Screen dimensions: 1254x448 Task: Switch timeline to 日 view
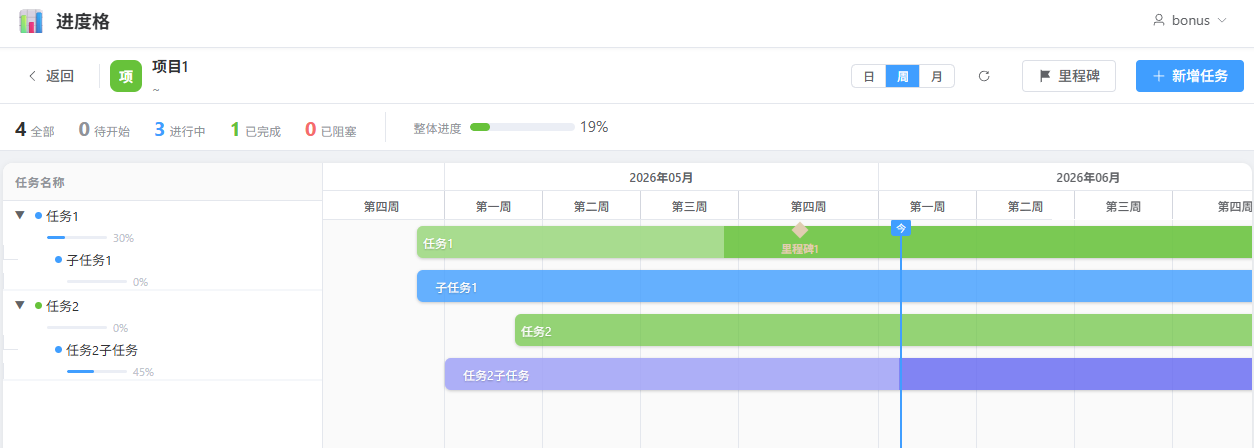(869, 76)
